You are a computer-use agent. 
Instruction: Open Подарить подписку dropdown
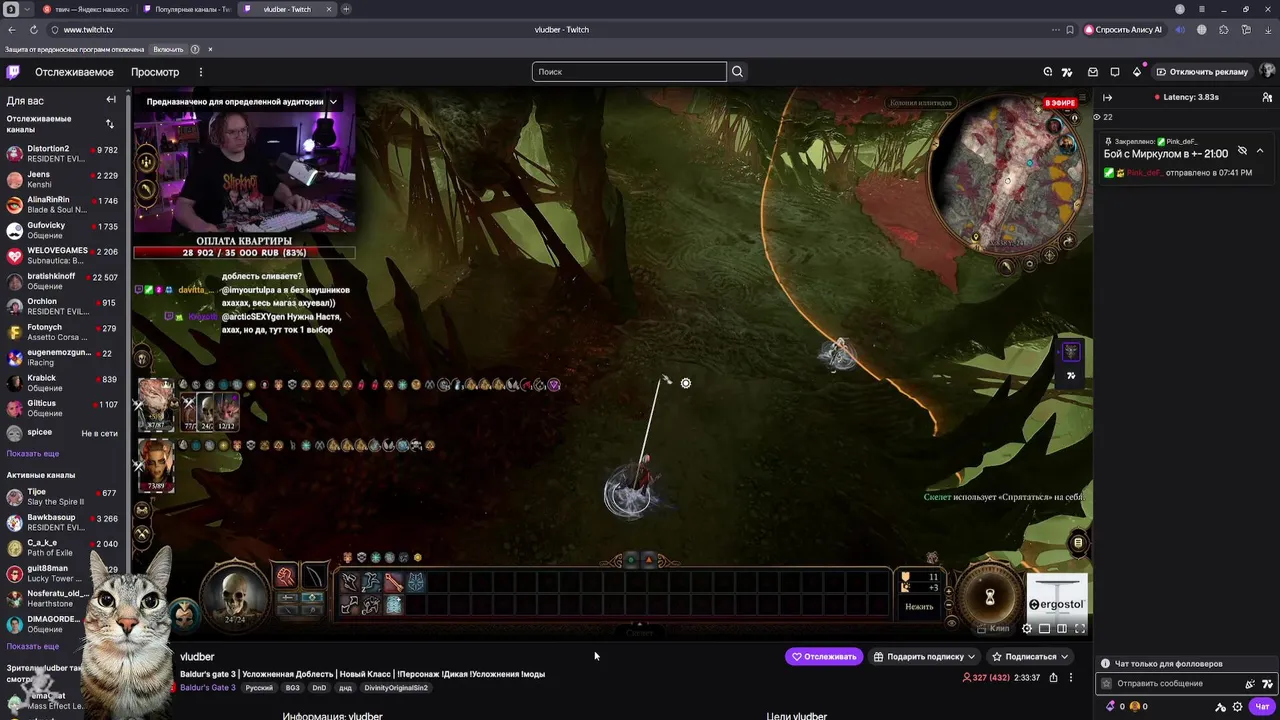coord(925,657)
